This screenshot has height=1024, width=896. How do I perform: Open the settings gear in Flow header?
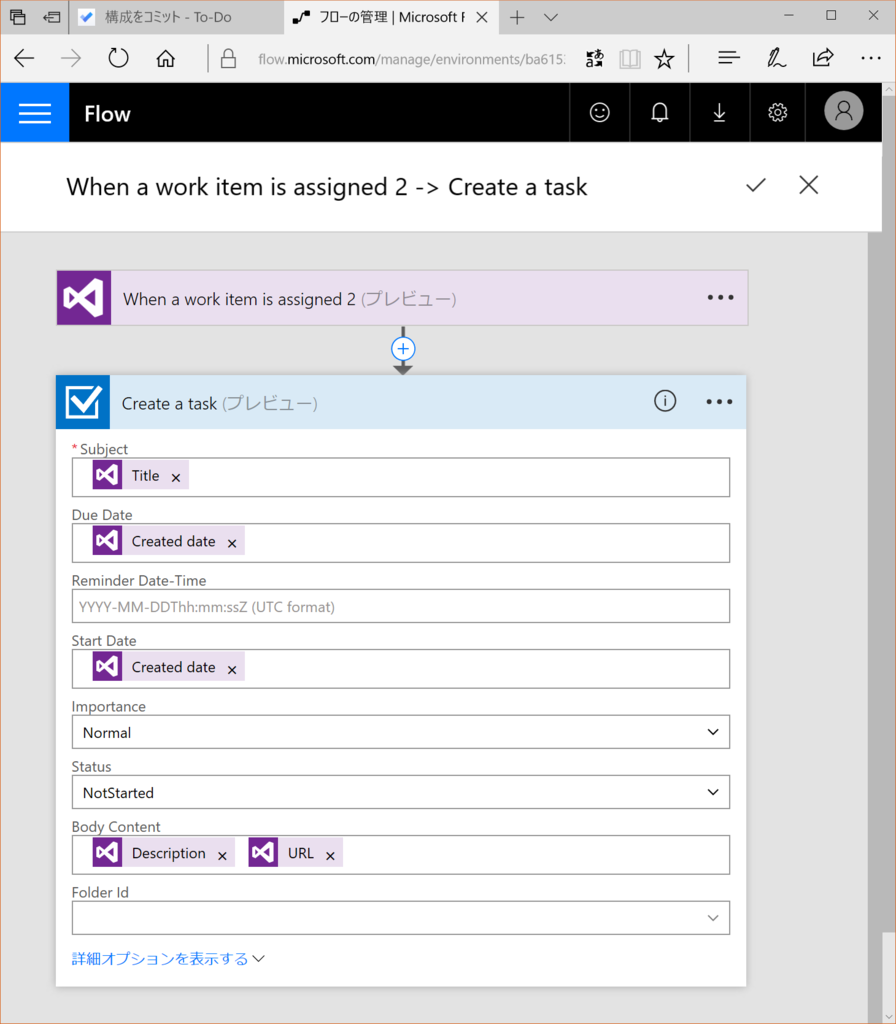click(x=777, y=113)
